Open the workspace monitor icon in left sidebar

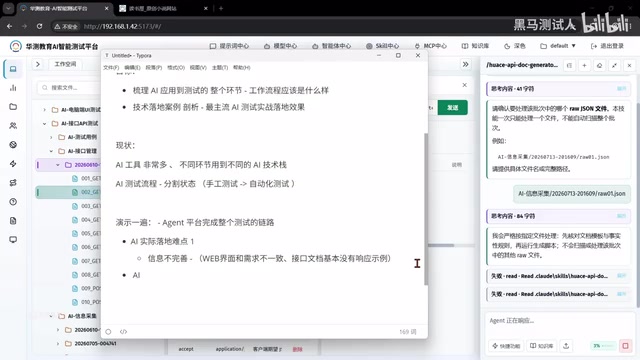coord(13,69)
